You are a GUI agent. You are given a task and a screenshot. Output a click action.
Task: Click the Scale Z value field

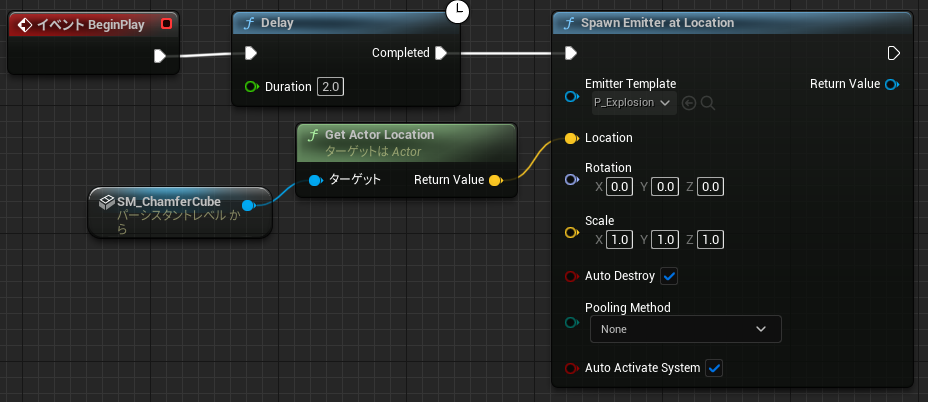[710, 240]
